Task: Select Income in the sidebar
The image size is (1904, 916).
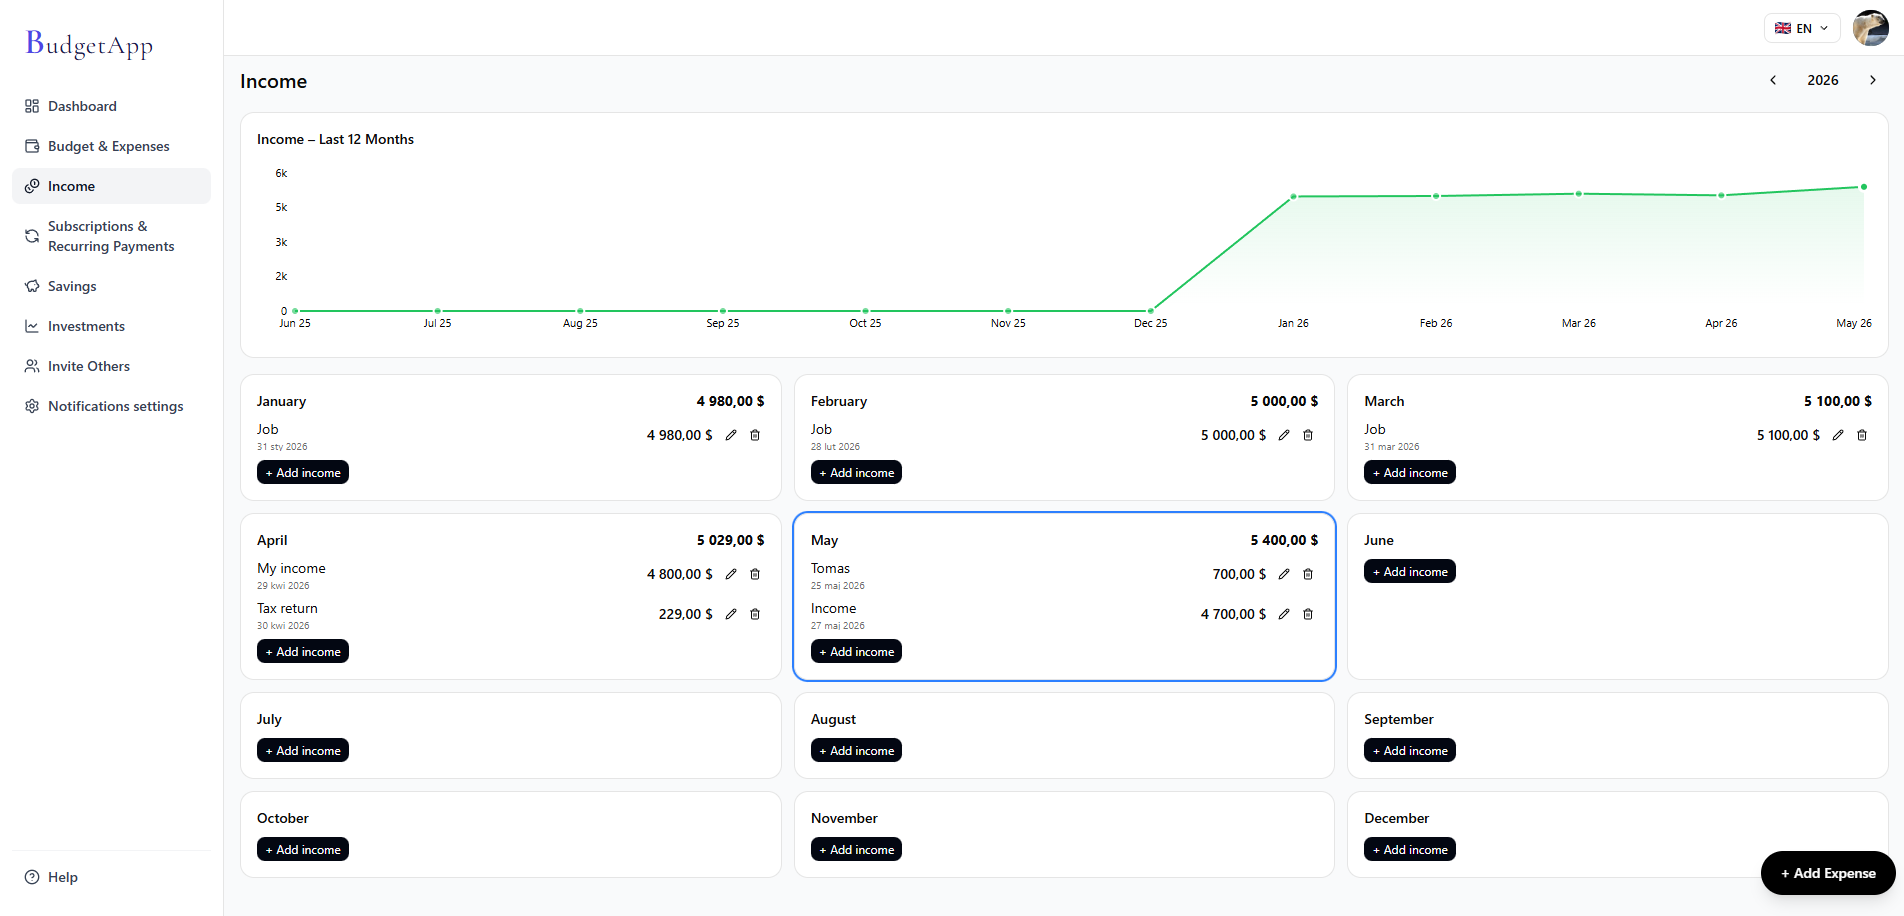Action: pos(111,186)
